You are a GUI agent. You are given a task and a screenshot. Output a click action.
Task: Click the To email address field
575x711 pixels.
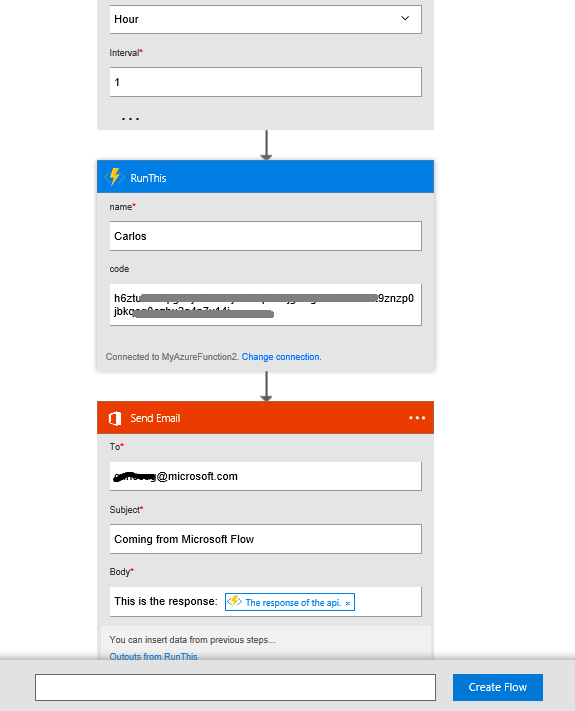(x=265, y=476)
